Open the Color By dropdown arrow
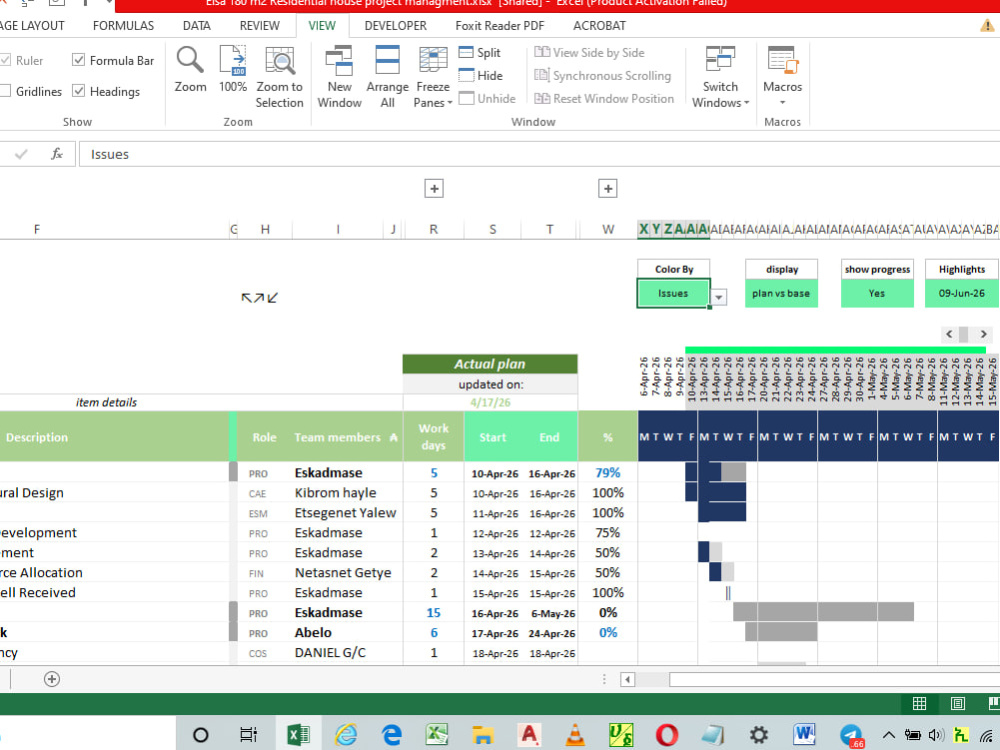 pyautogui.click(x=719, y=297)
